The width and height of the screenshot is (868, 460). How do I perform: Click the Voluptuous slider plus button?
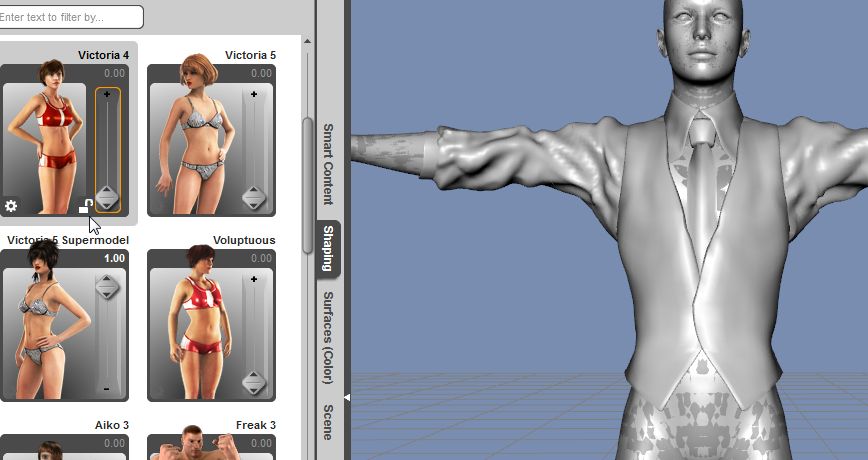click(254, 280)
